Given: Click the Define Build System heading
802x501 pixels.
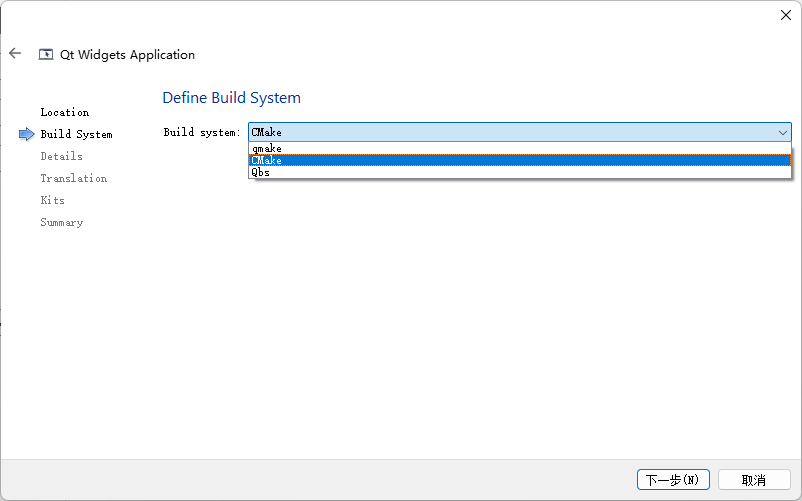Looking at the screenshot, I should coord(231,98).
